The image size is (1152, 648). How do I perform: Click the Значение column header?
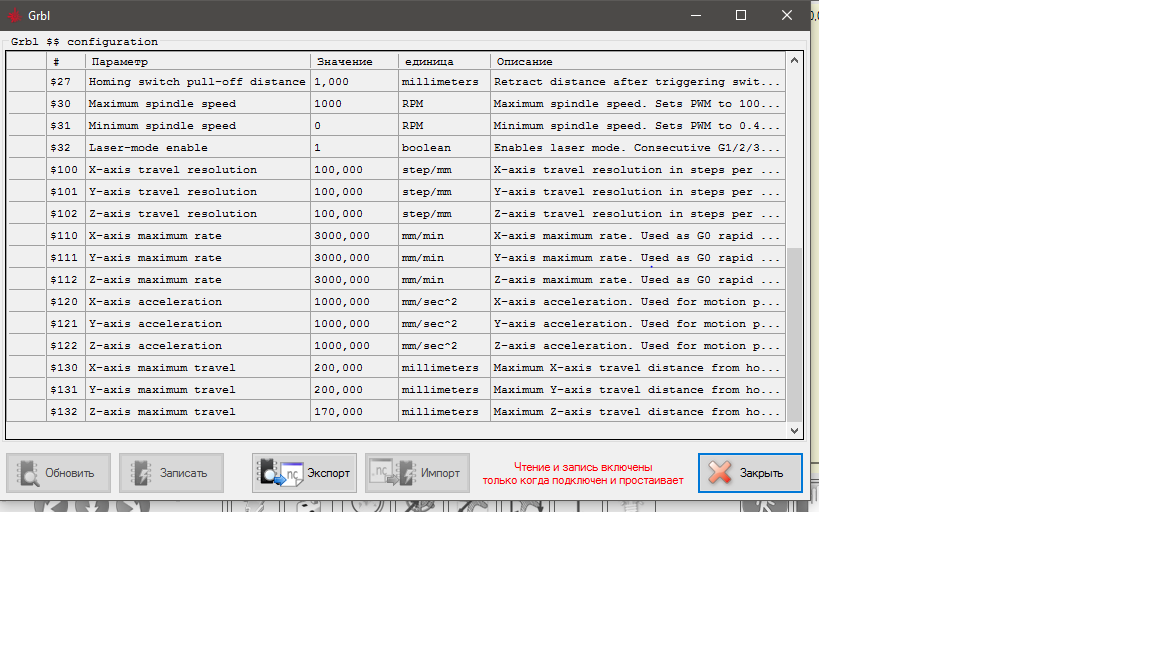tap(354, 62)
